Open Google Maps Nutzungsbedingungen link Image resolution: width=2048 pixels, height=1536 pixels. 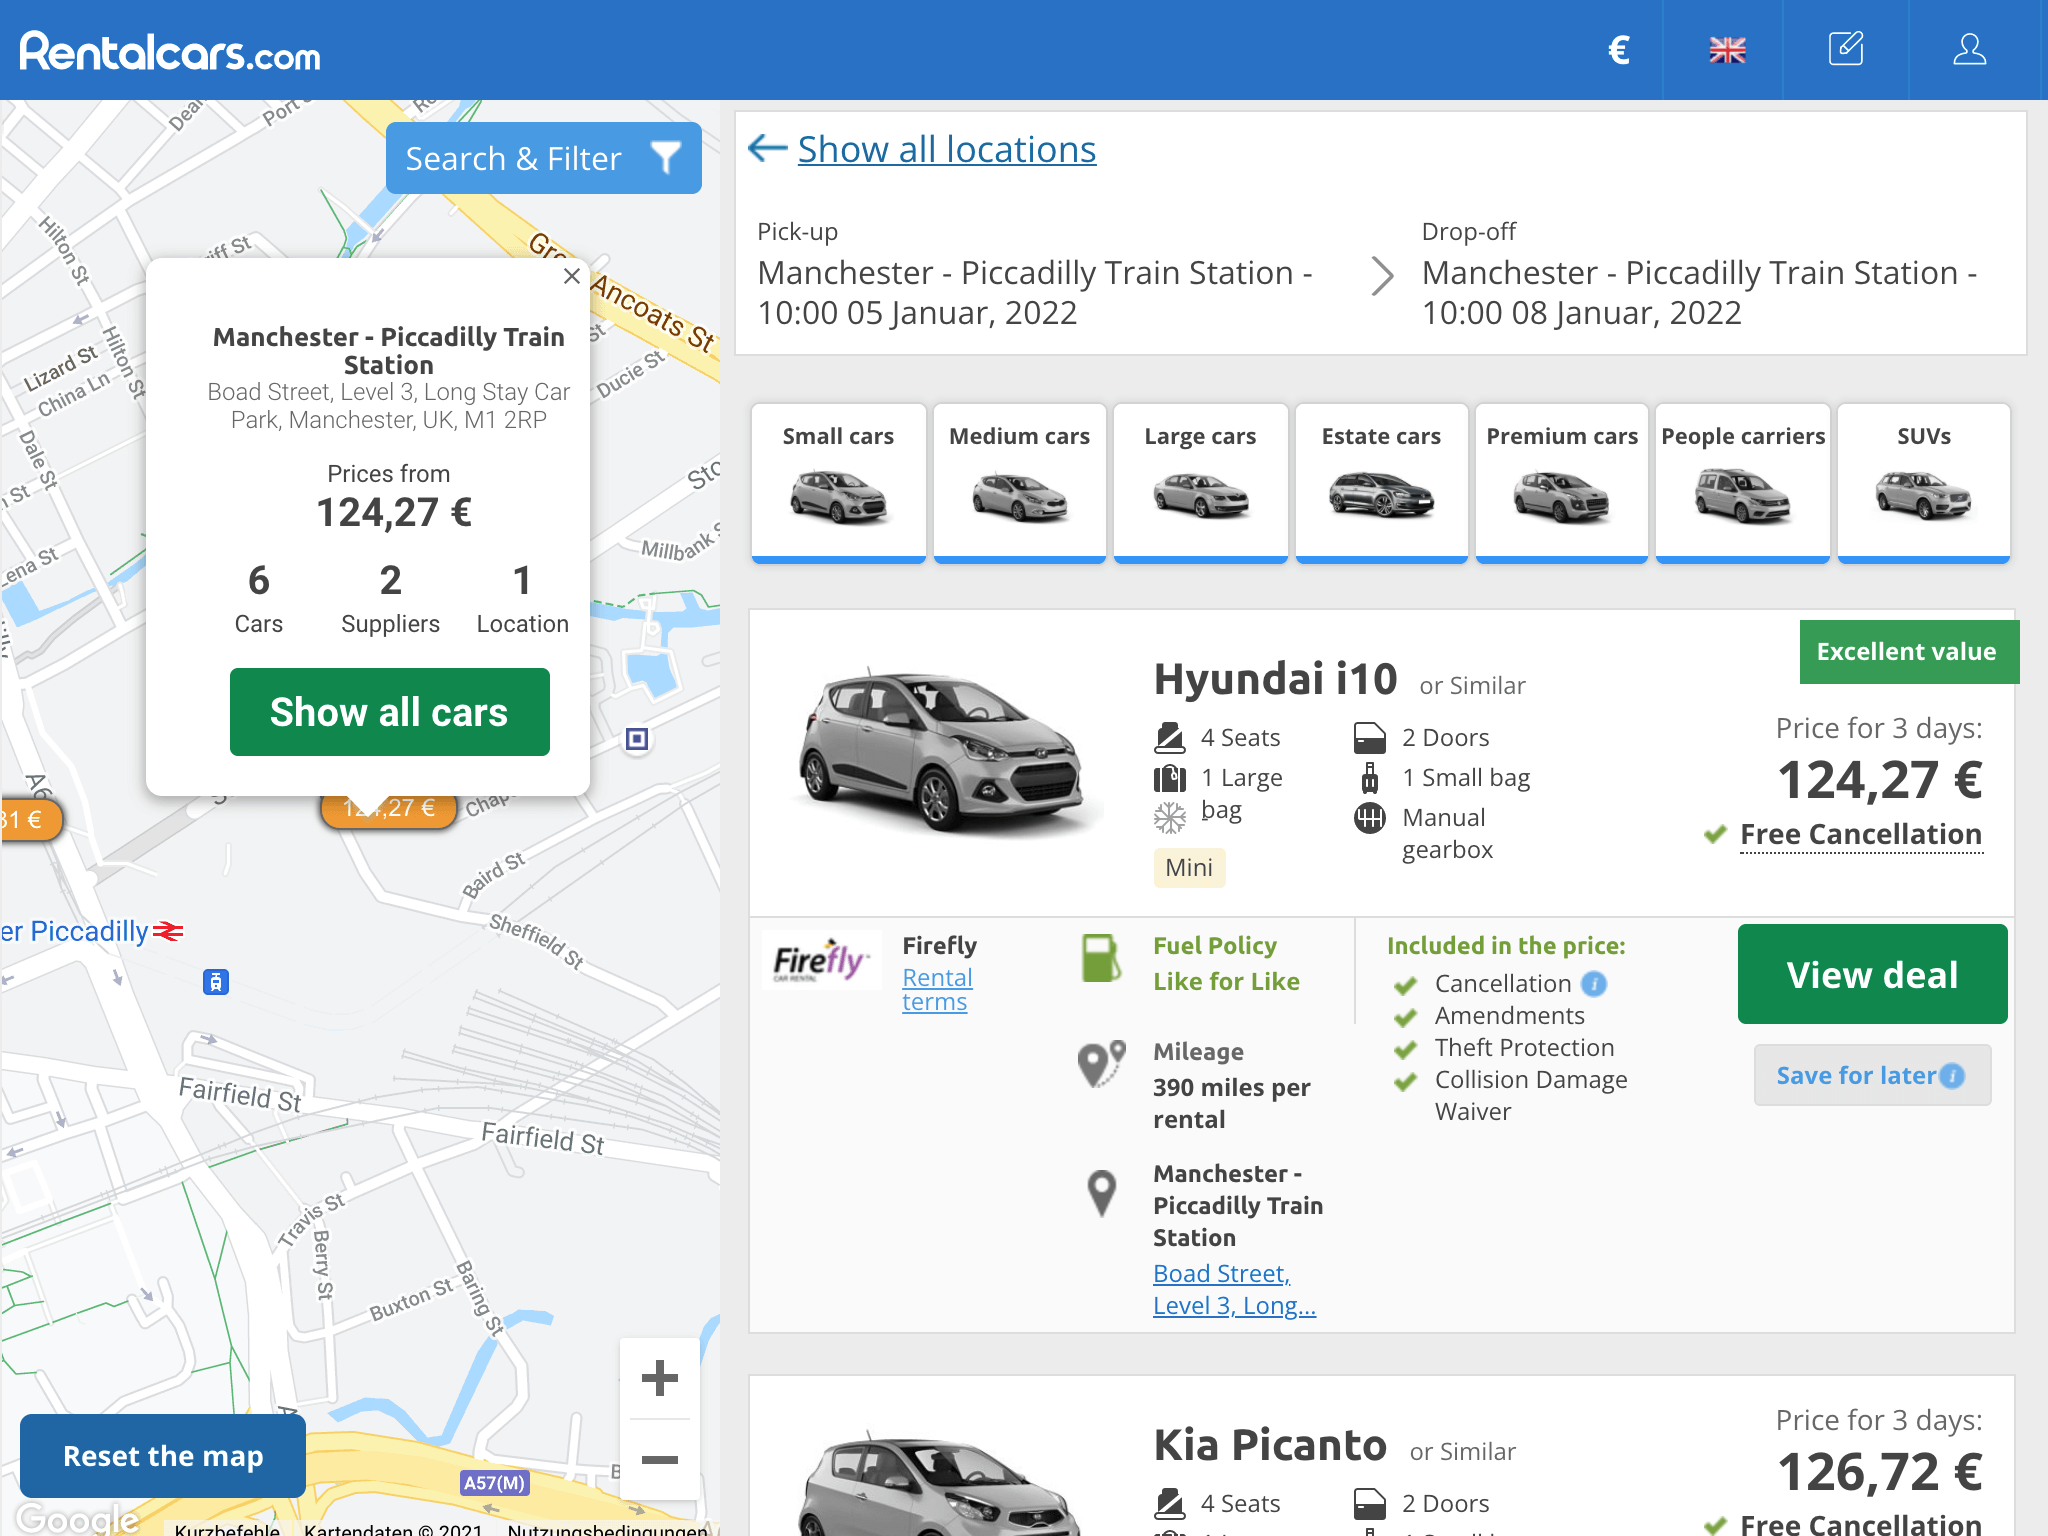(x=608, y=1529)
